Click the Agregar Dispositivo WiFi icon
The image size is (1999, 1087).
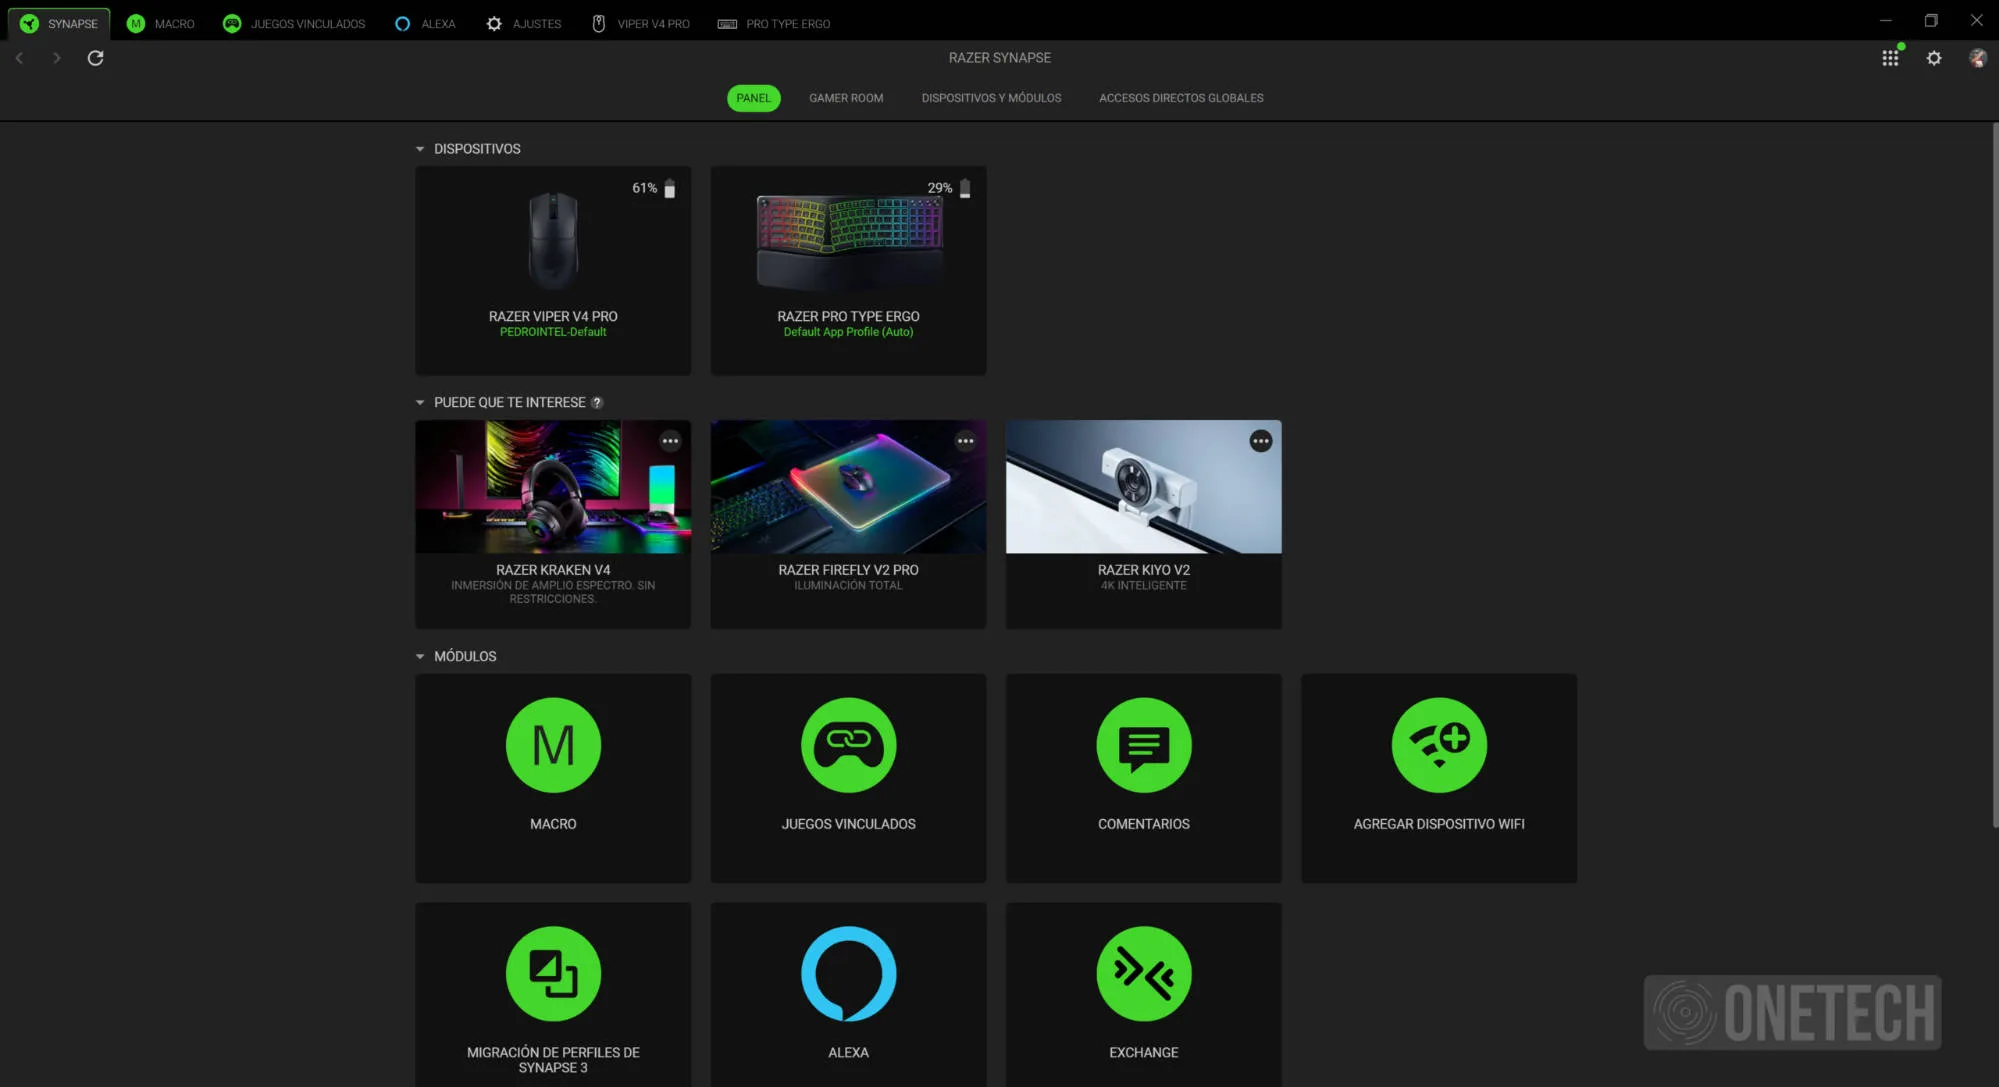click(x=1439, y=745)
